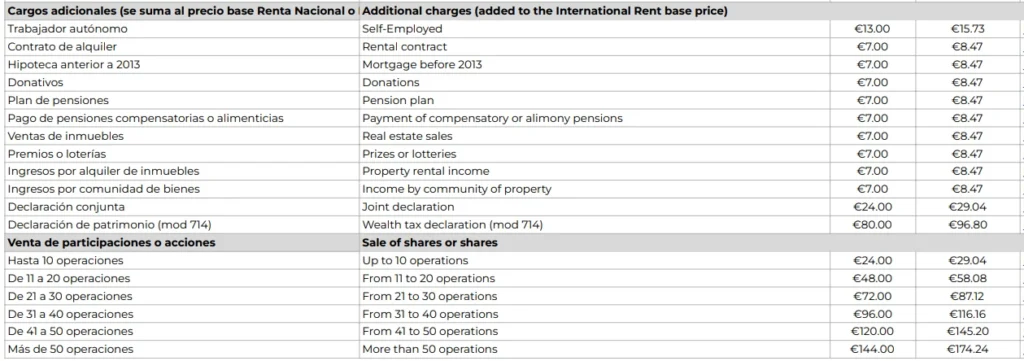The height and width of the screenshot is (361, 1024).
Task: Click the 'Up to 10 operations' cell
Action: coord(594,260)
